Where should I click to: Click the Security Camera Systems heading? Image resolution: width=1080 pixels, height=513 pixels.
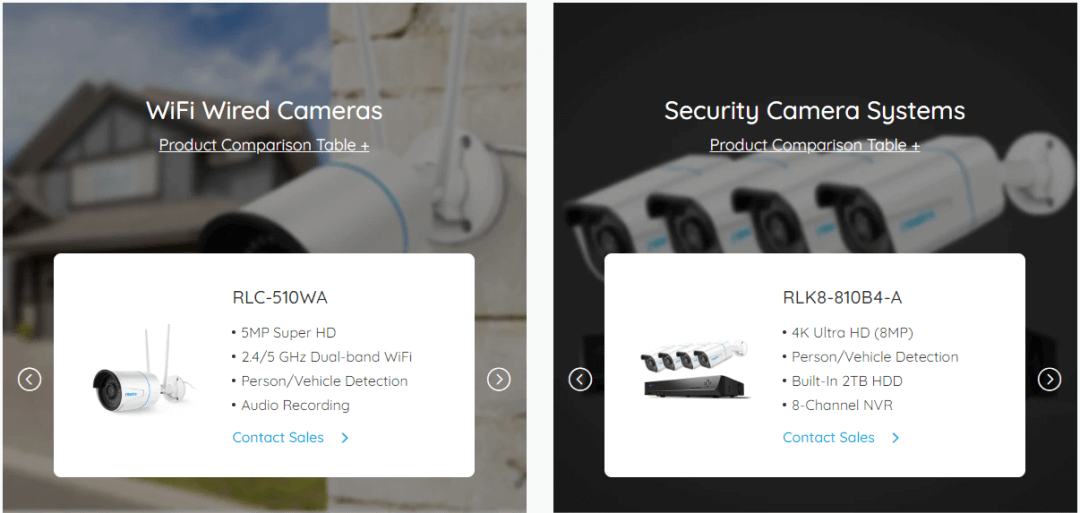coord(815,110)
